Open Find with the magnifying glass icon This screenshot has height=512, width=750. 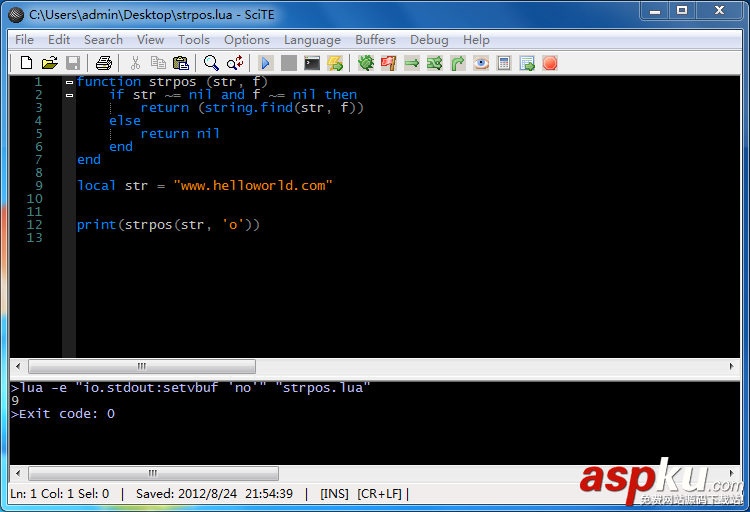[211, 63]
